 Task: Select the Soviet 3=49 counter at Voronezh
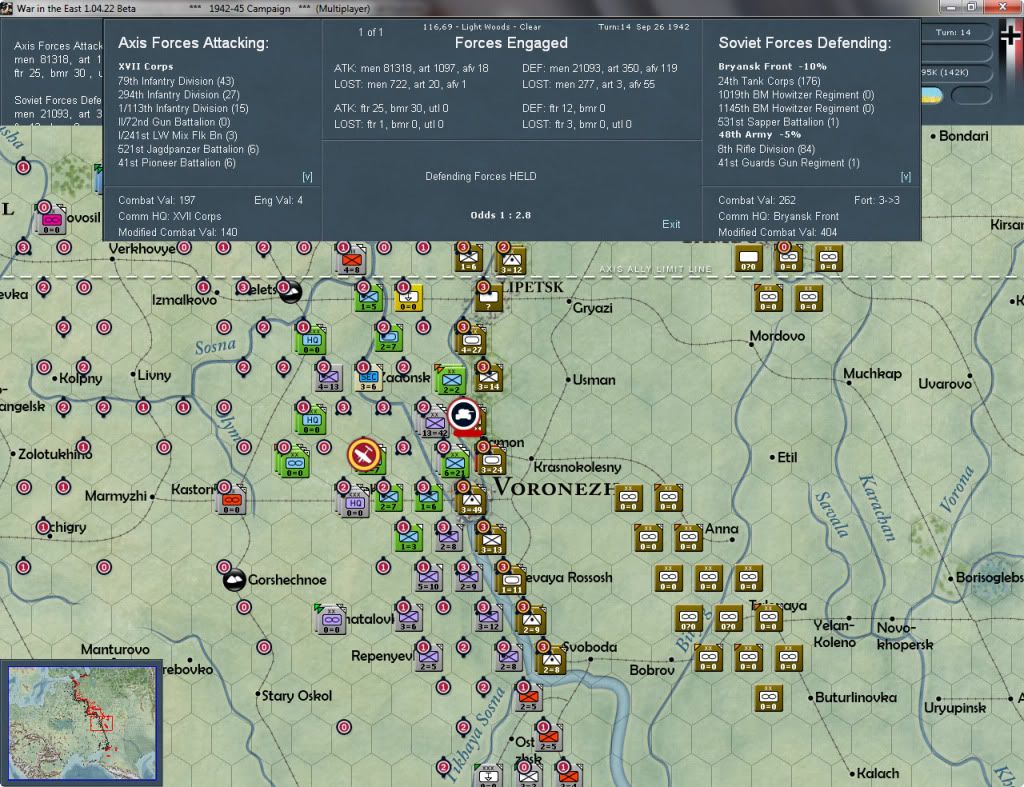[x=472, y=500]
